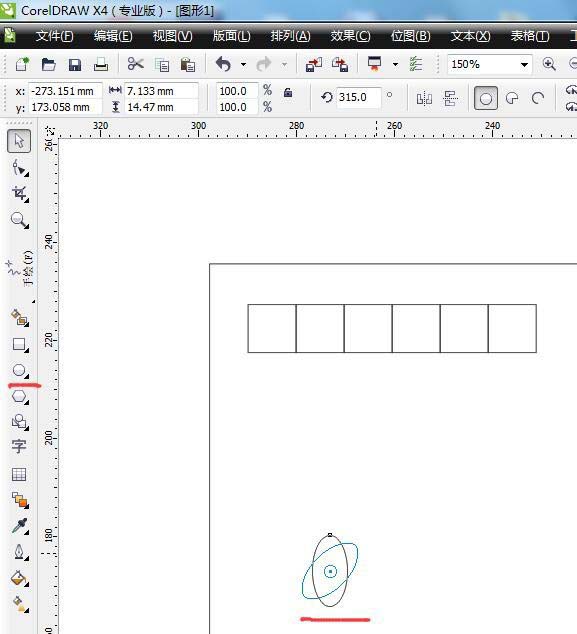Viewport: 577px width, 634px height.
Task: Save the document with floppy icon
Action: [75, 65]
